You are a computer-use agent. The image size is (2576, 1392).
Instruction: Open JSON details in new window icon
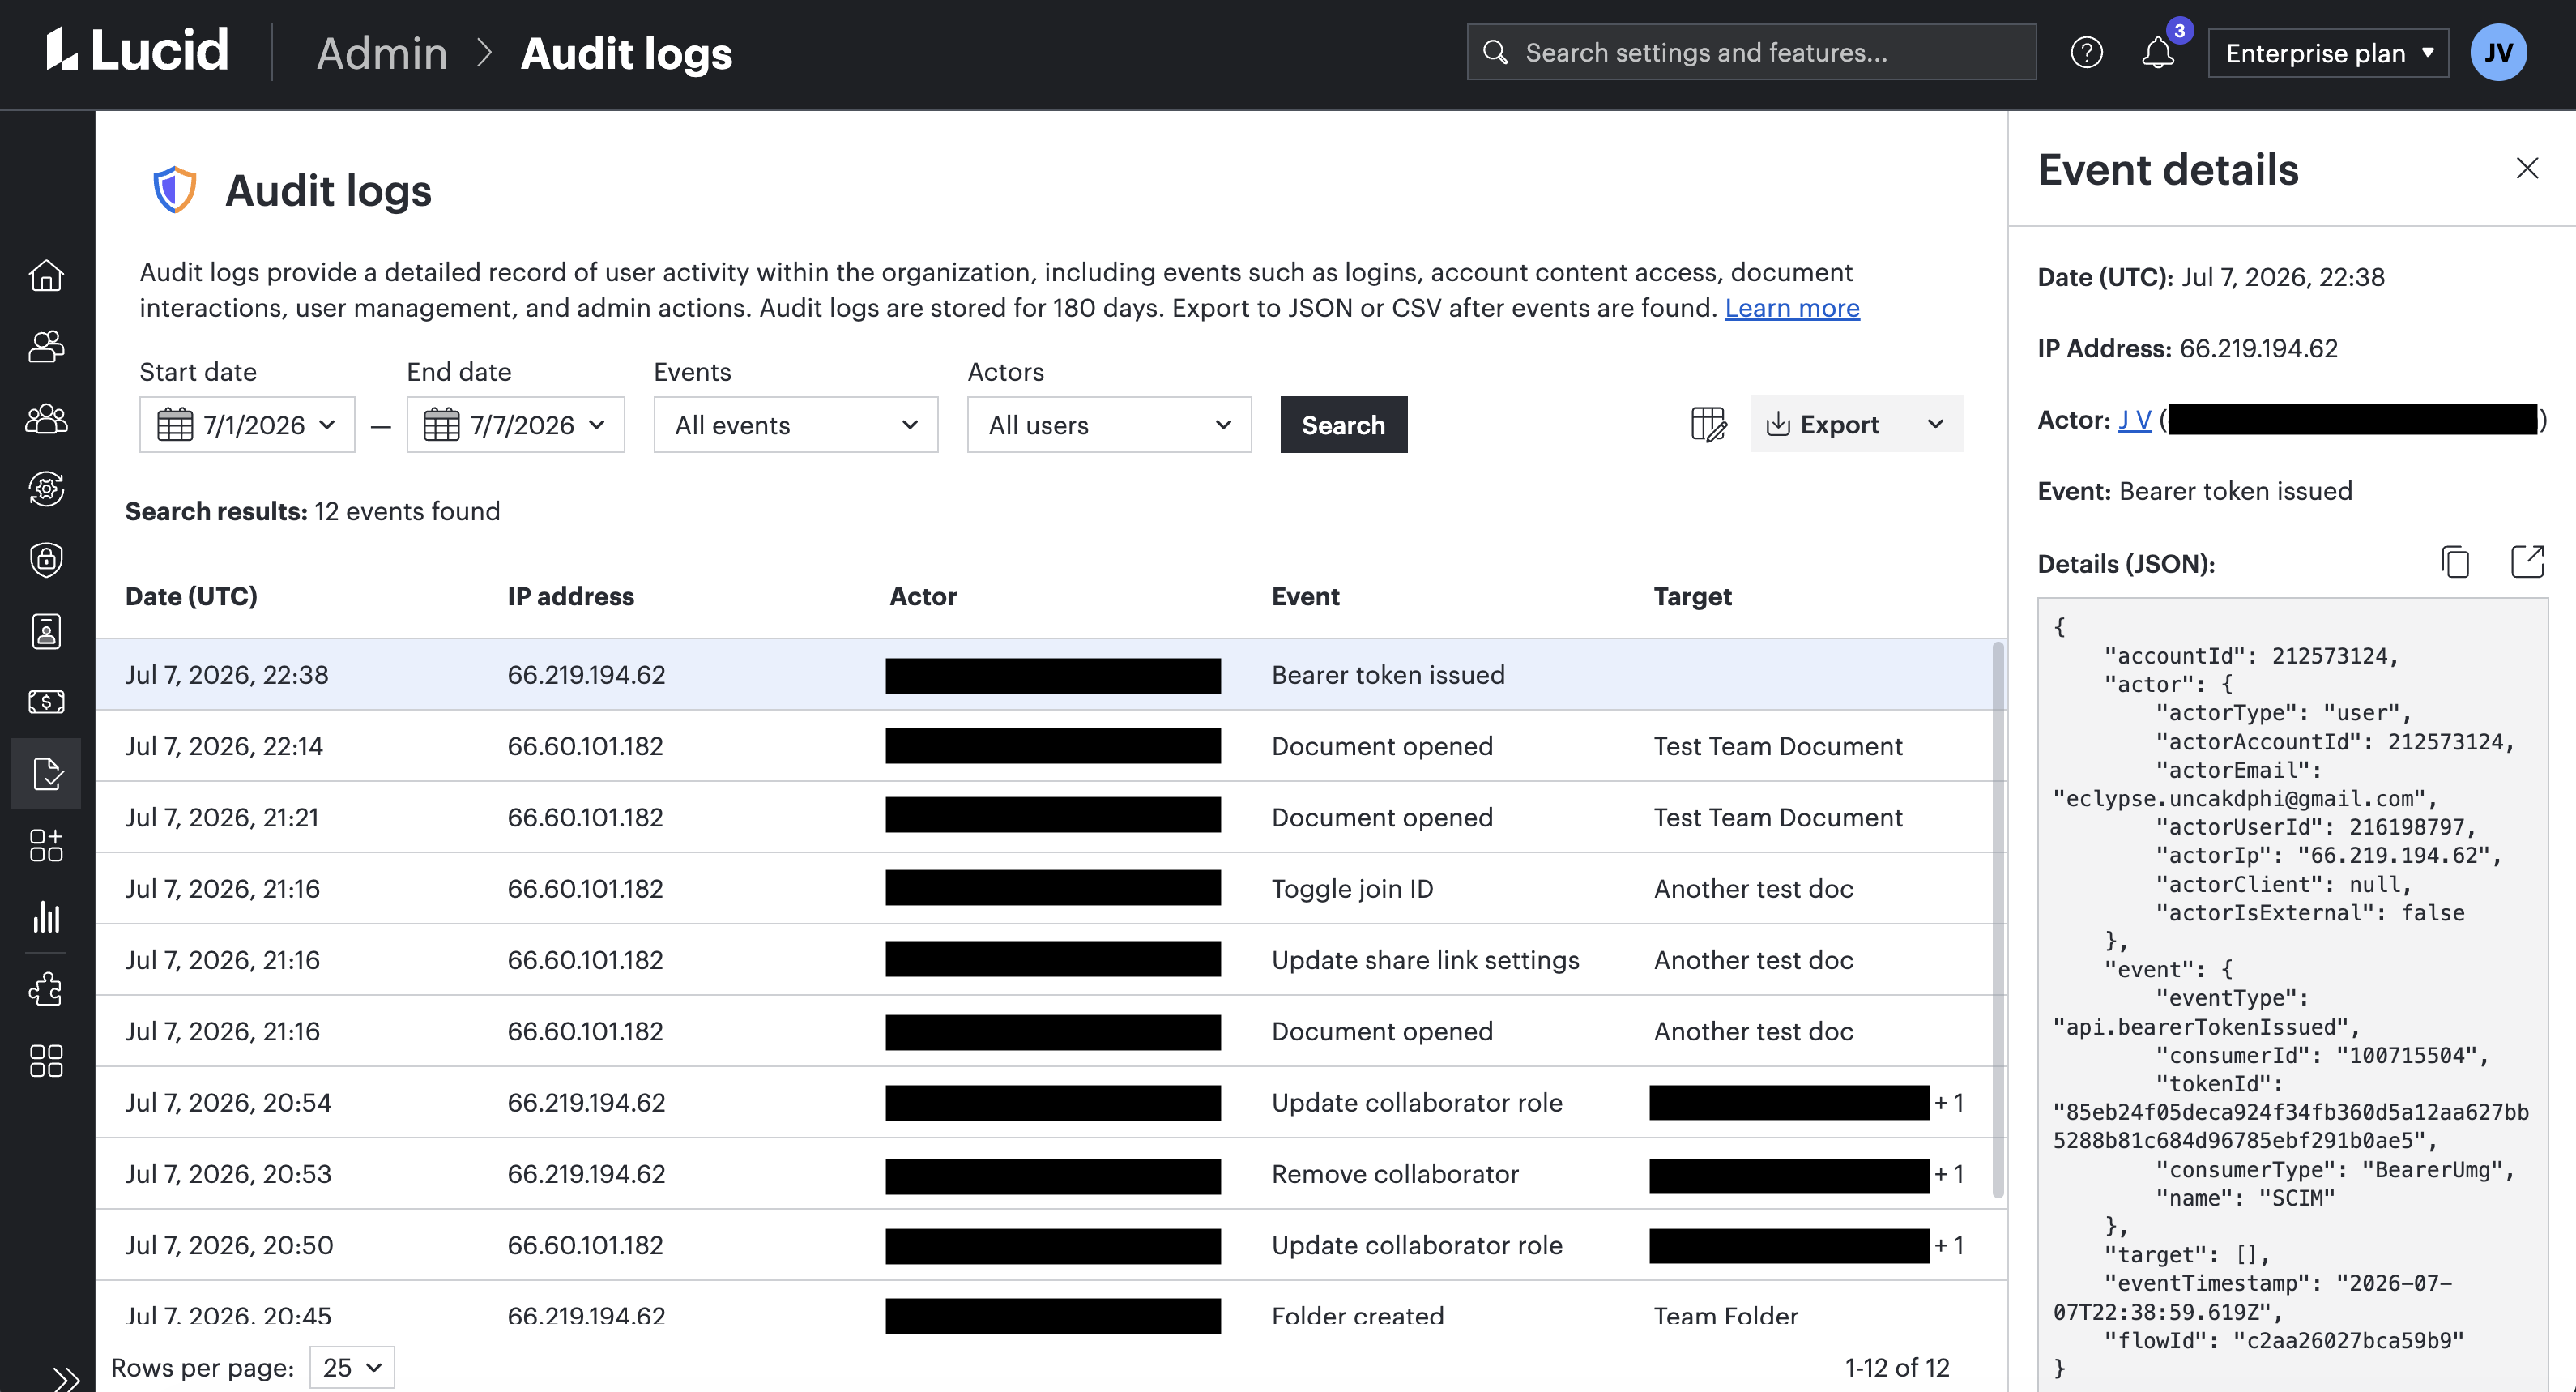pyautogui.click(x=2527, y=562)
